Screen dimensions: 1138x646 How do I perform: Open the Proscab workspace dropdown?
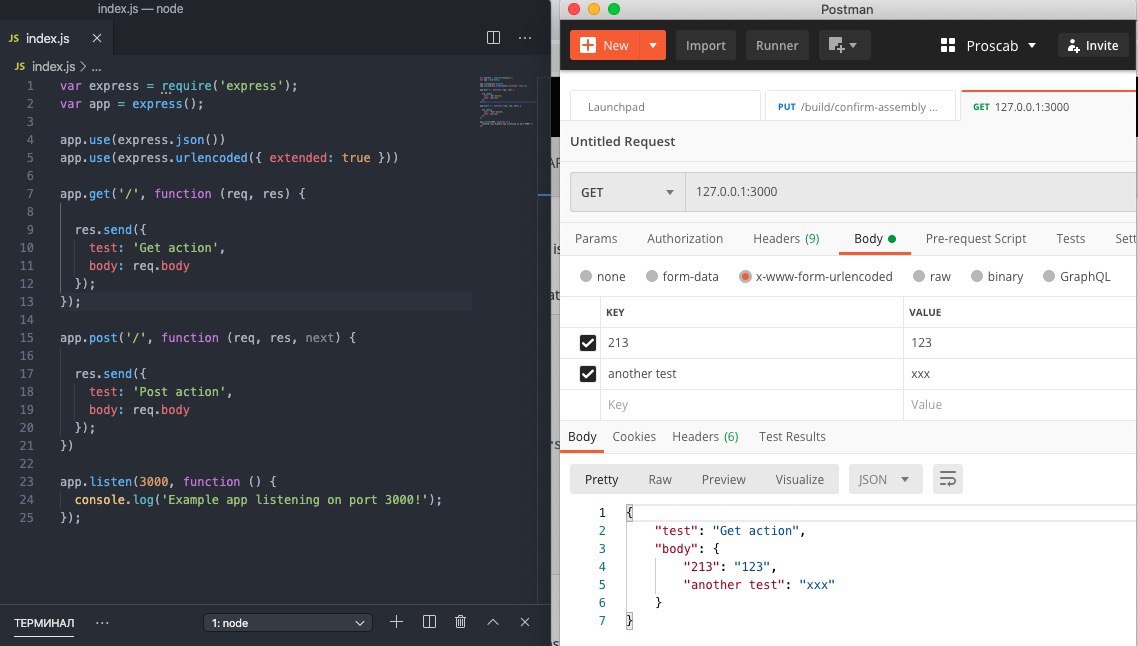pos(988,46)
